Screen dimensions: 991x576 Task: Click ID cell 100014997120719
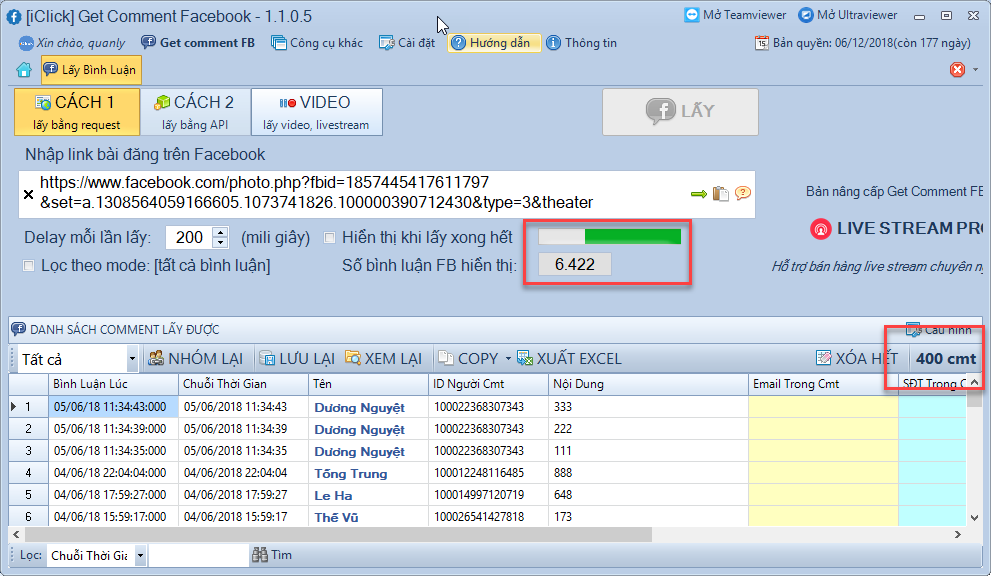pyautogui.click(x=489, y=495)
